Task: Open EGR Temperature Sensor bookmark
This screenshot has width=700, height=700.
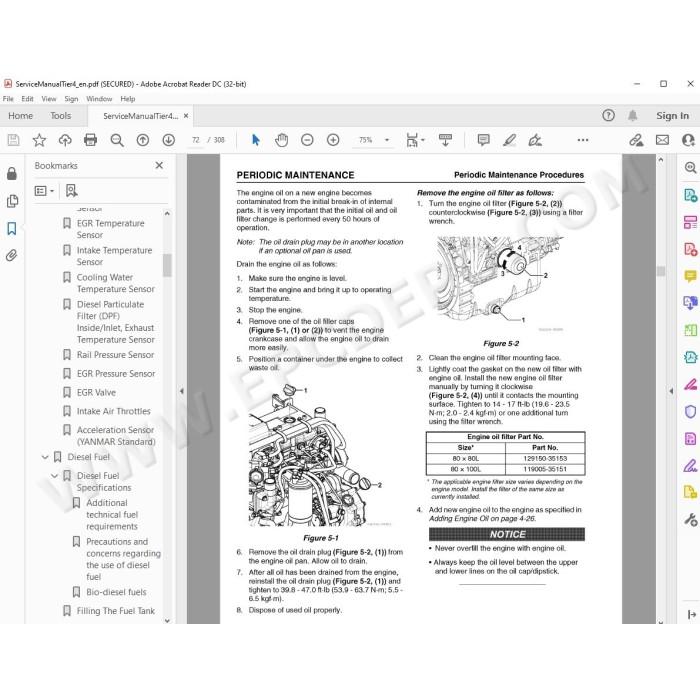Action: (110, 229)
